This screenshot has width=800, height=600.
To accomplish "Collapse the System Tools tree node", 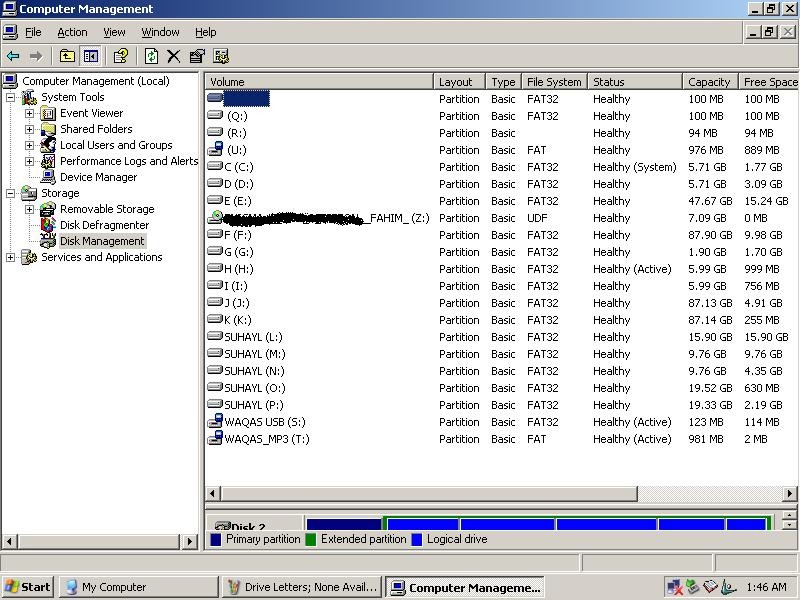I will point(10,97).
